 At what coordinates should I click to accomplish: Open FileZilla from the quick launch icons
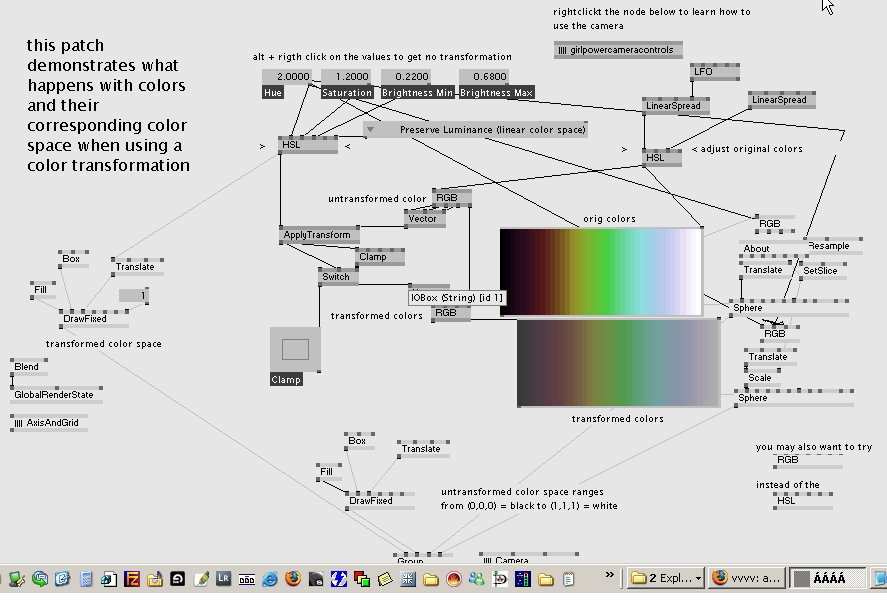(x=132, y=579)
